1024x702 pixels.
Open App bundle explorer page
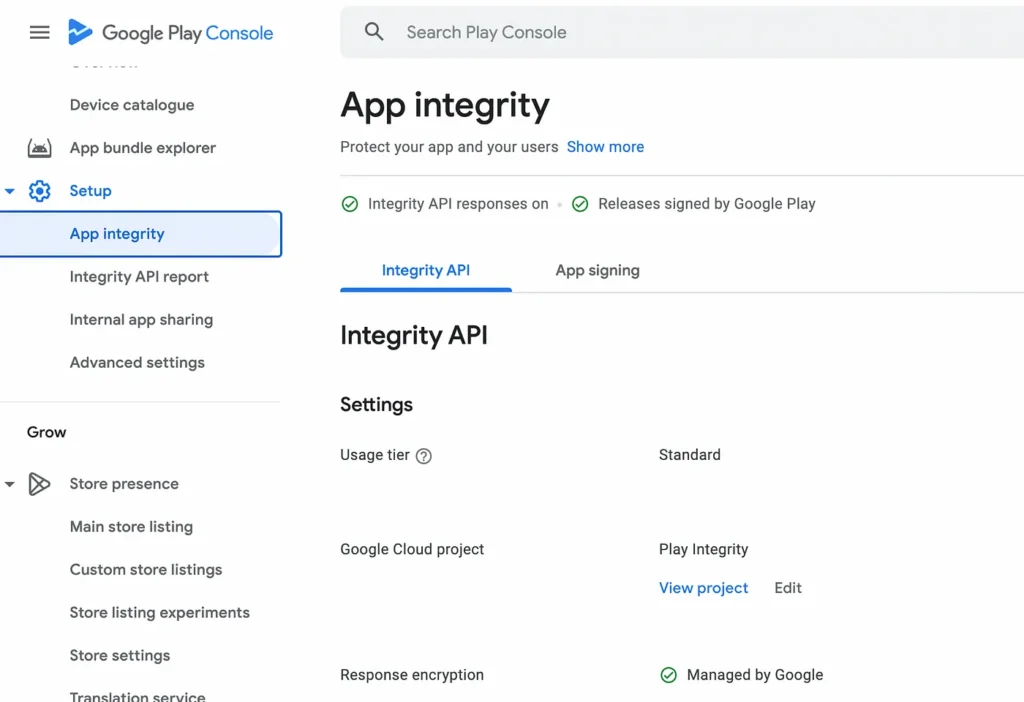pyautogui.click(x=143, y=148)
